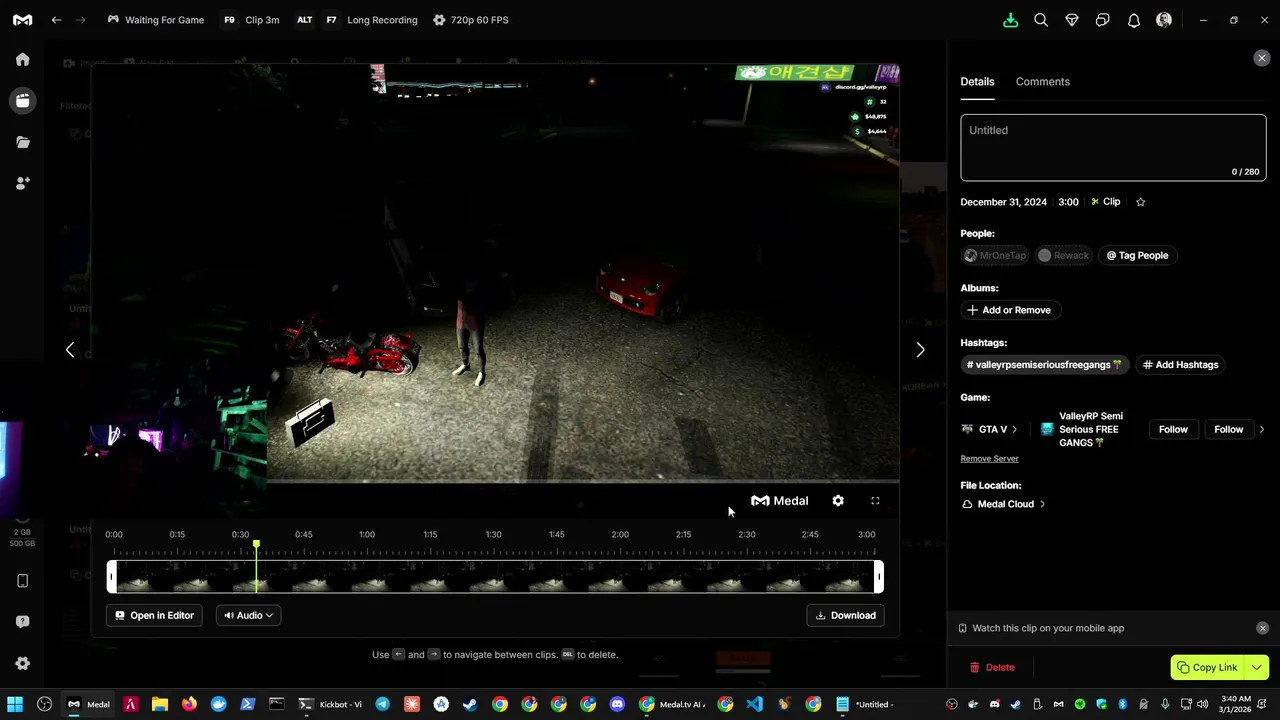Image resolution: width=1280 pixels, height=720 pixels.
Task: Open ValleyRP Semi Serious server link
Action: point(1083,429)
